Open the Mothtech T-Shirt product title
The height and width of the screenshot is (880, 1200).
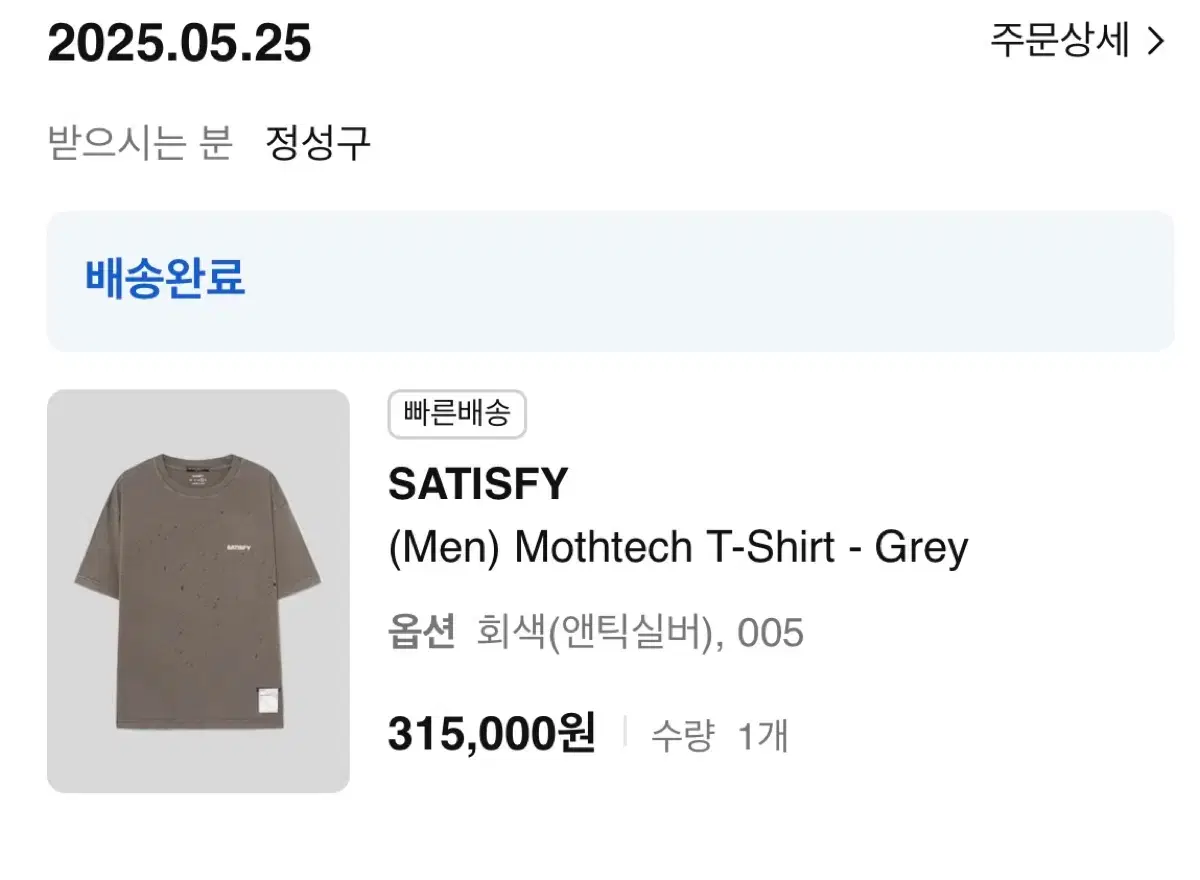tap(678, 547)
